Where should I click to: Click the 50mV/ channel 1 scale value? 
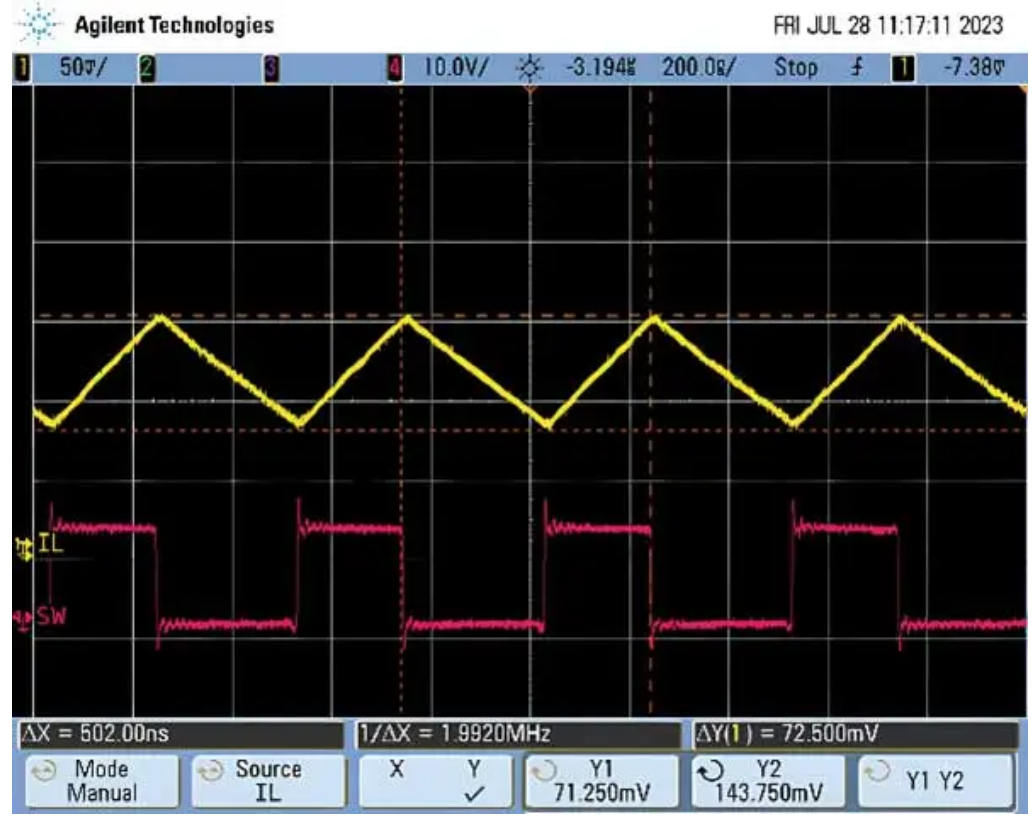82,67
